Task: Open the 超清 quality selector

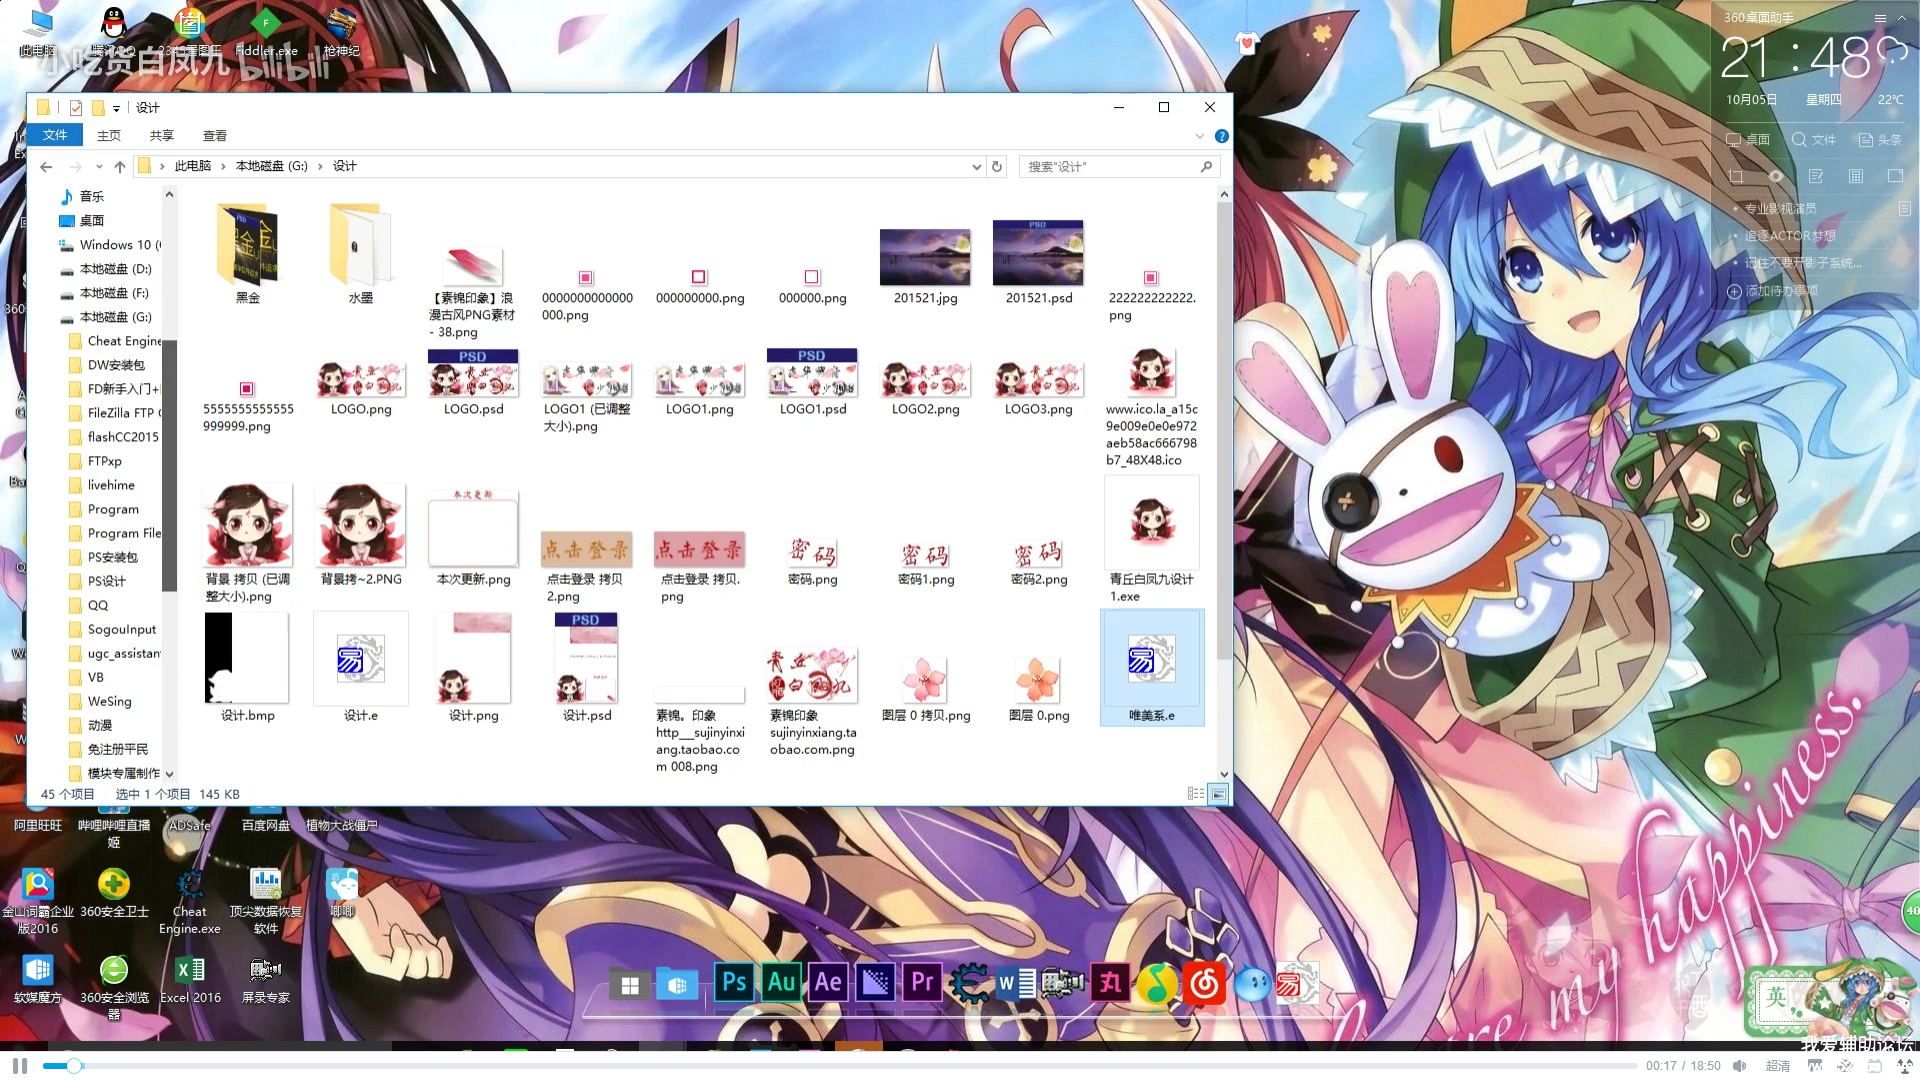Action: pos(1778,1066)
